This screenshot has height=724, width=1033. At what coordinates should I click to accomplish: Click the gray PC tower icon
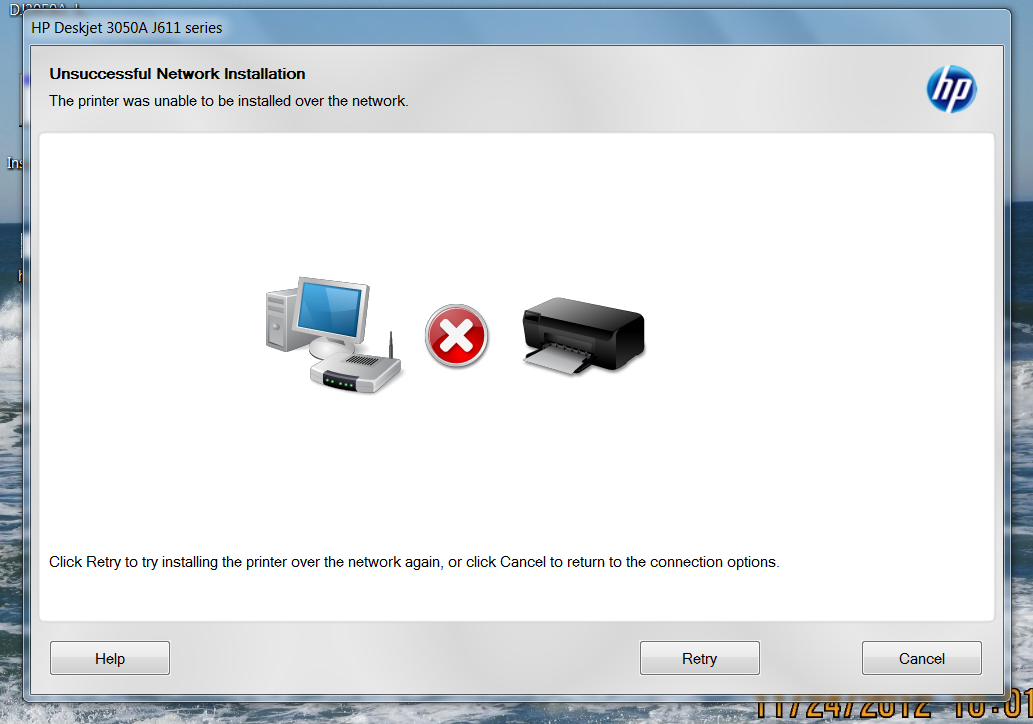pyautogui.click(x=279, y=321)
